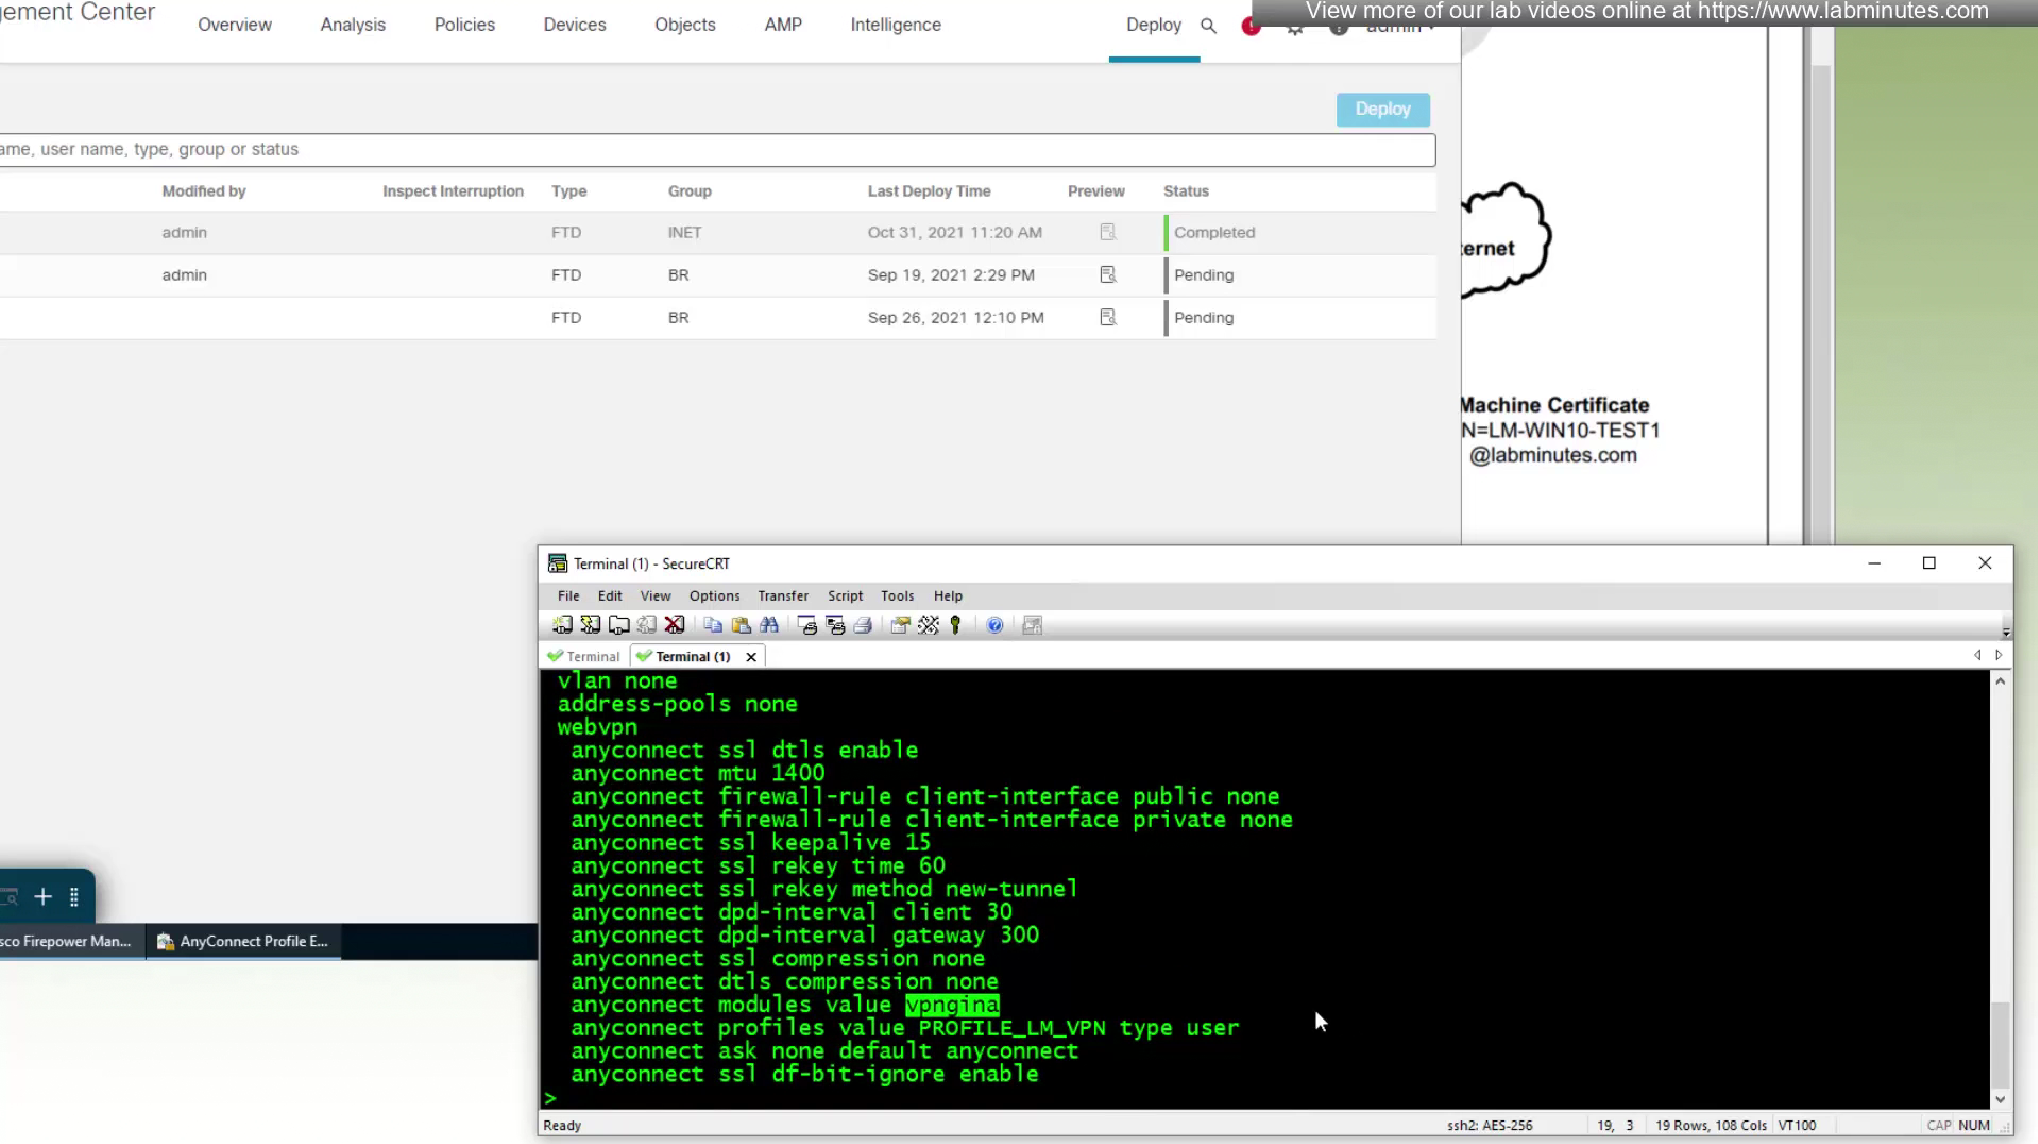Viewport: 2038px width, 1144px height.
Task: Click the Paste clipboard toolbar icon
Action: (741, 625)
